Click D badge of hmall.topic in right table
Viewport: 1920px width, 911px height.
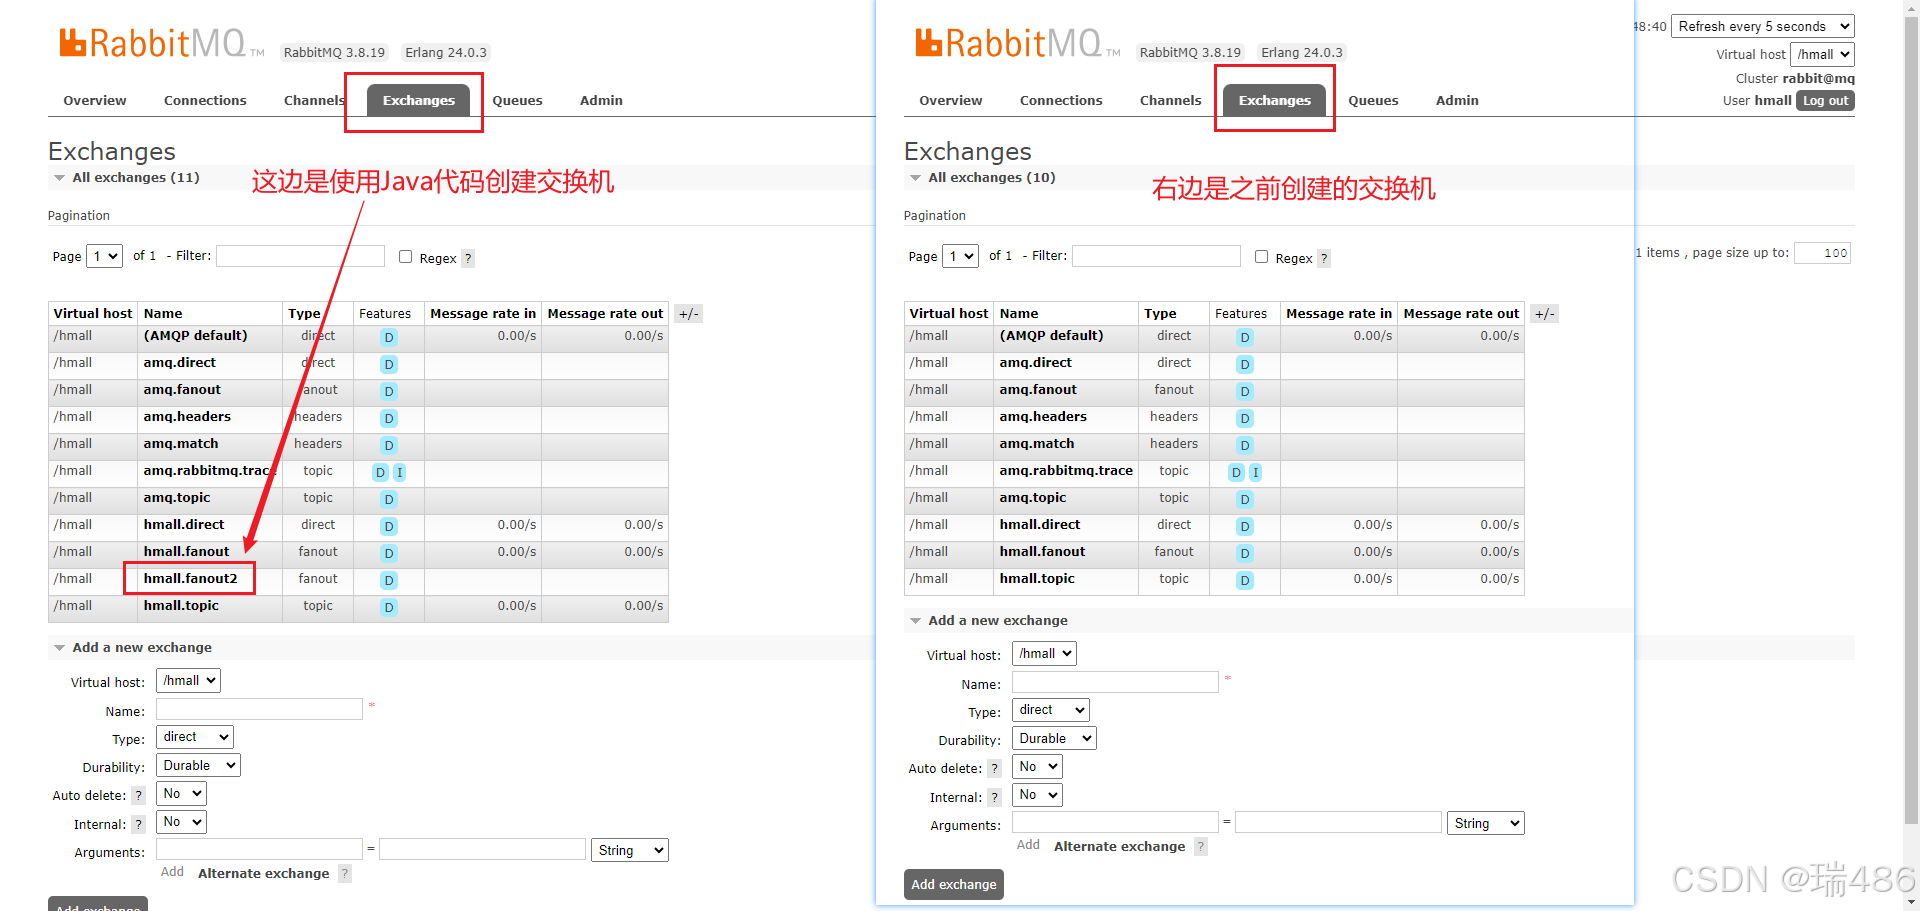click(1245, 580)
